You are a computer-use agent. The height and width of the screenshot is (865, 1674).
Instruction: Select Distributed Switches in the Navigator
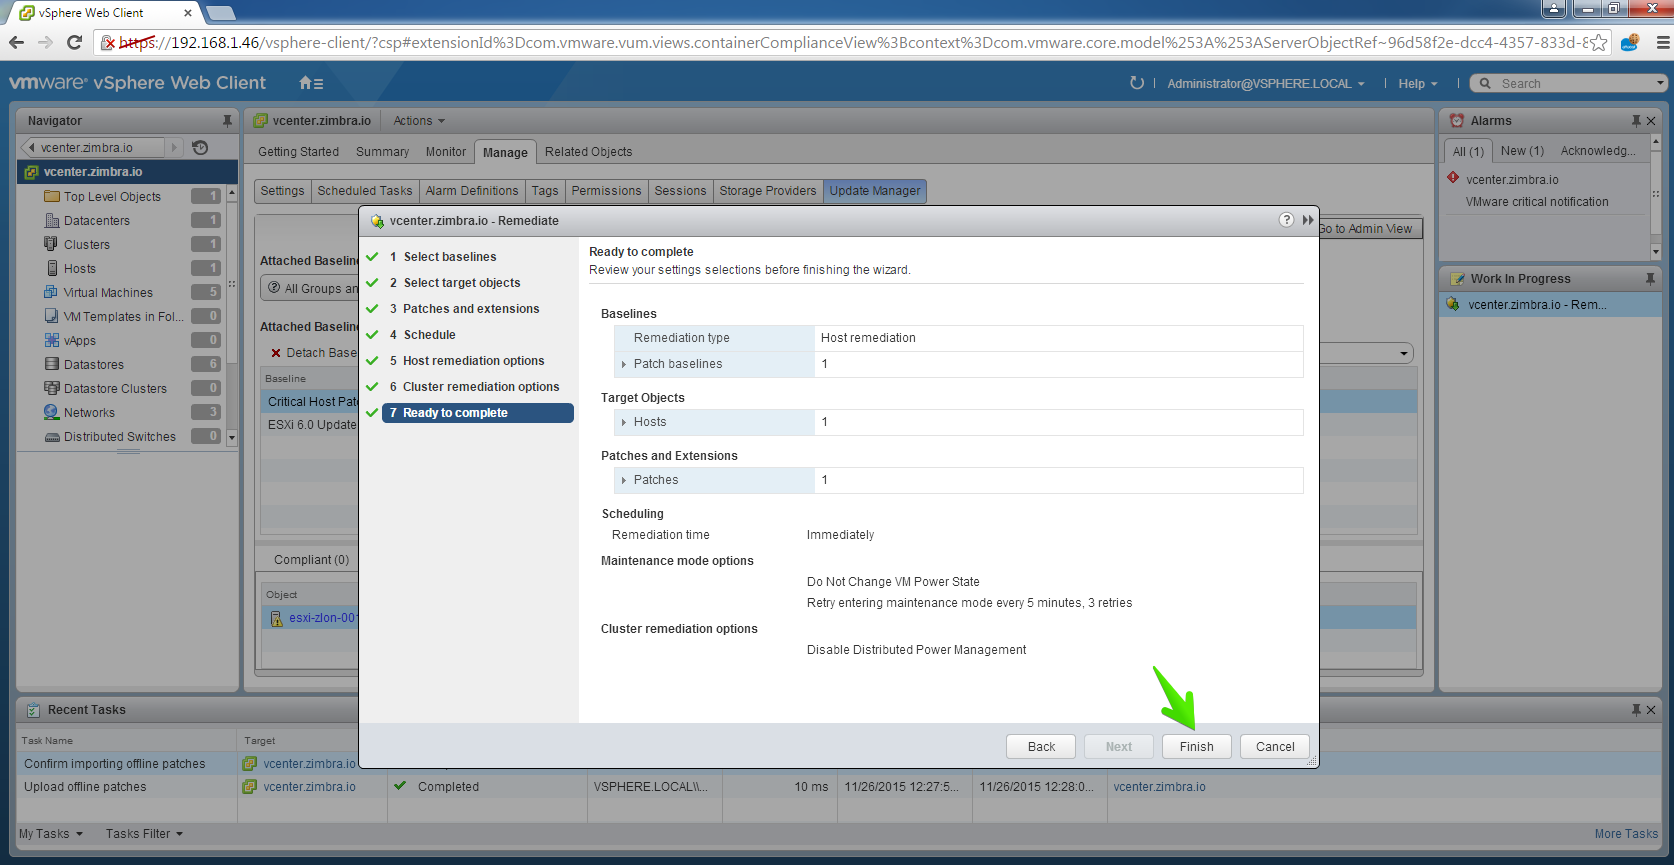coord(122,436)
